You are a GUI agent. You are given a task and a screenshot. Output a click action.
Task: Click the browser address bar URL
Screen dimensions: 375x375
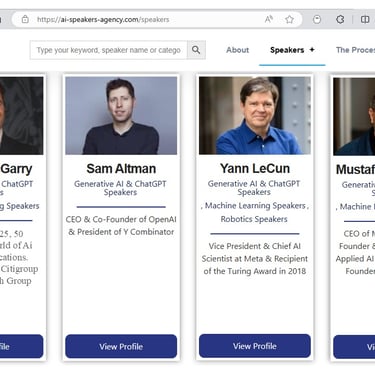103,20
